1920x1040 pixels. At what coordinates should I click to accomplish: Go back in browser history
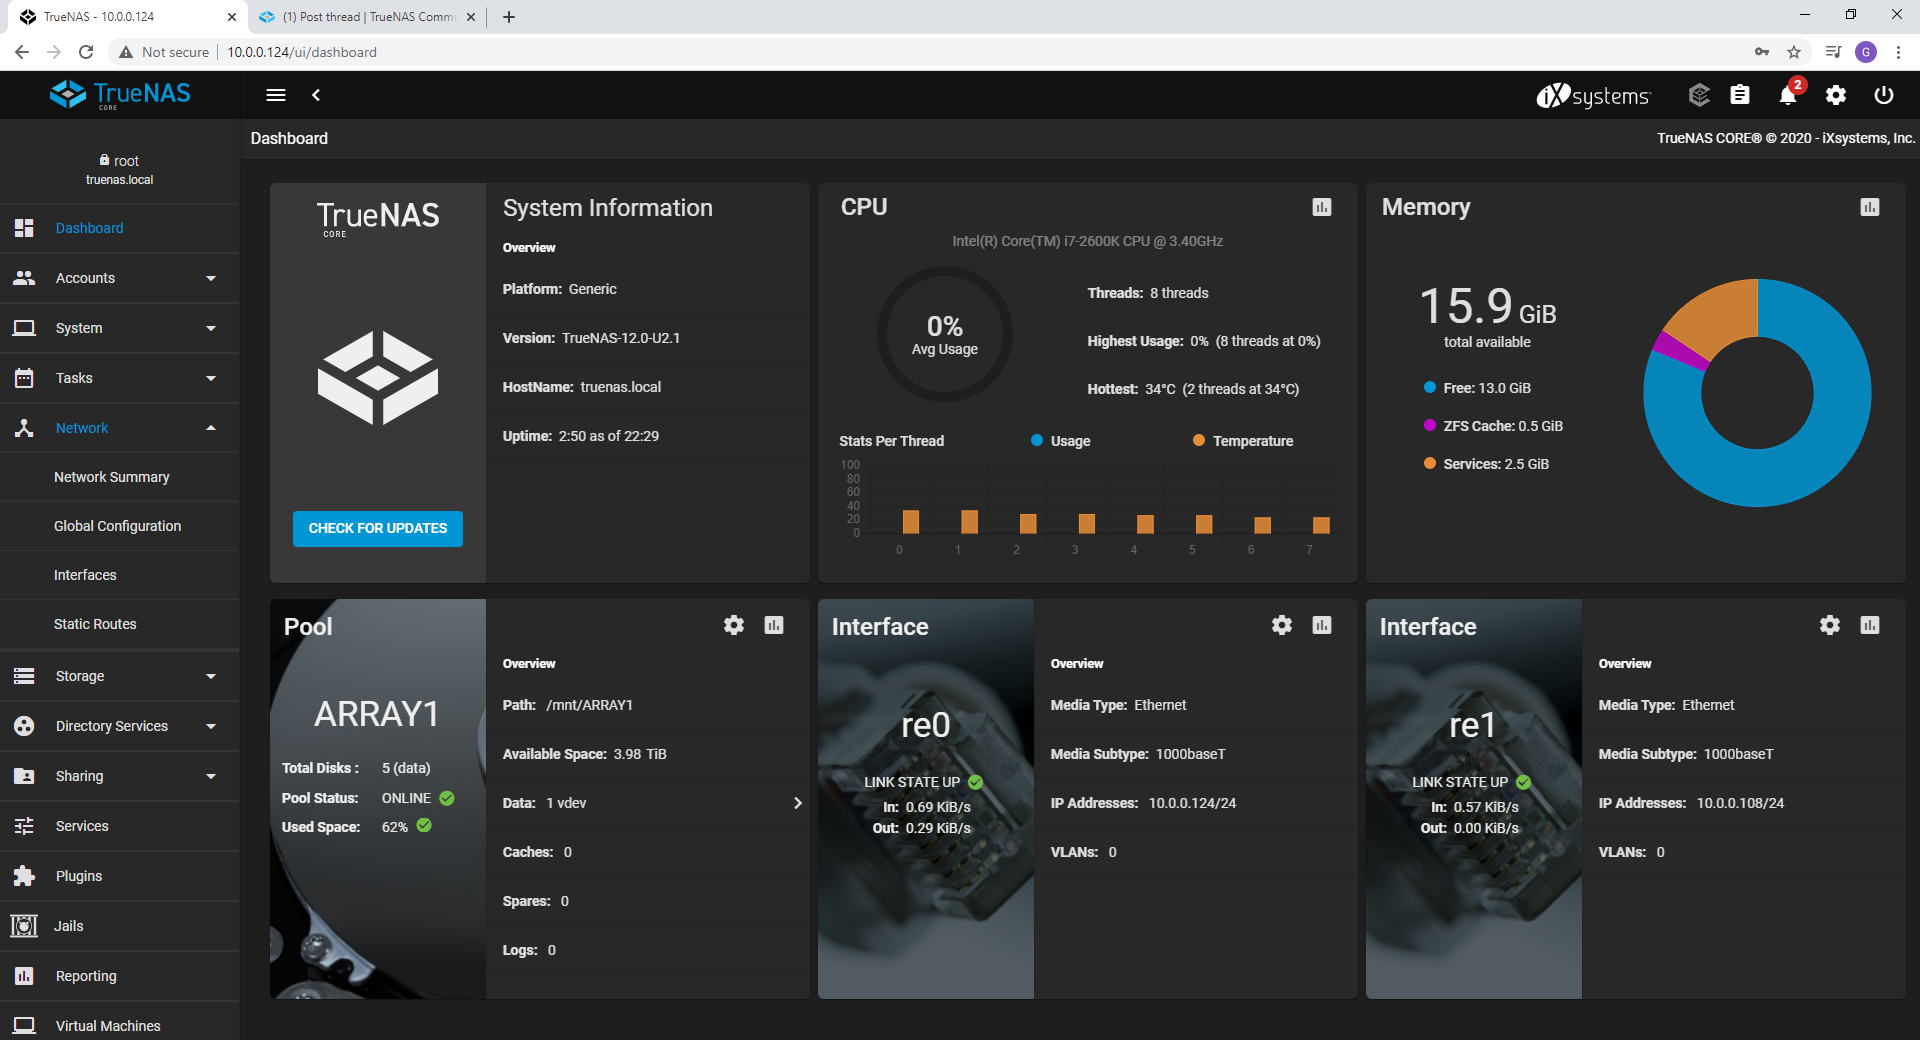22,52
